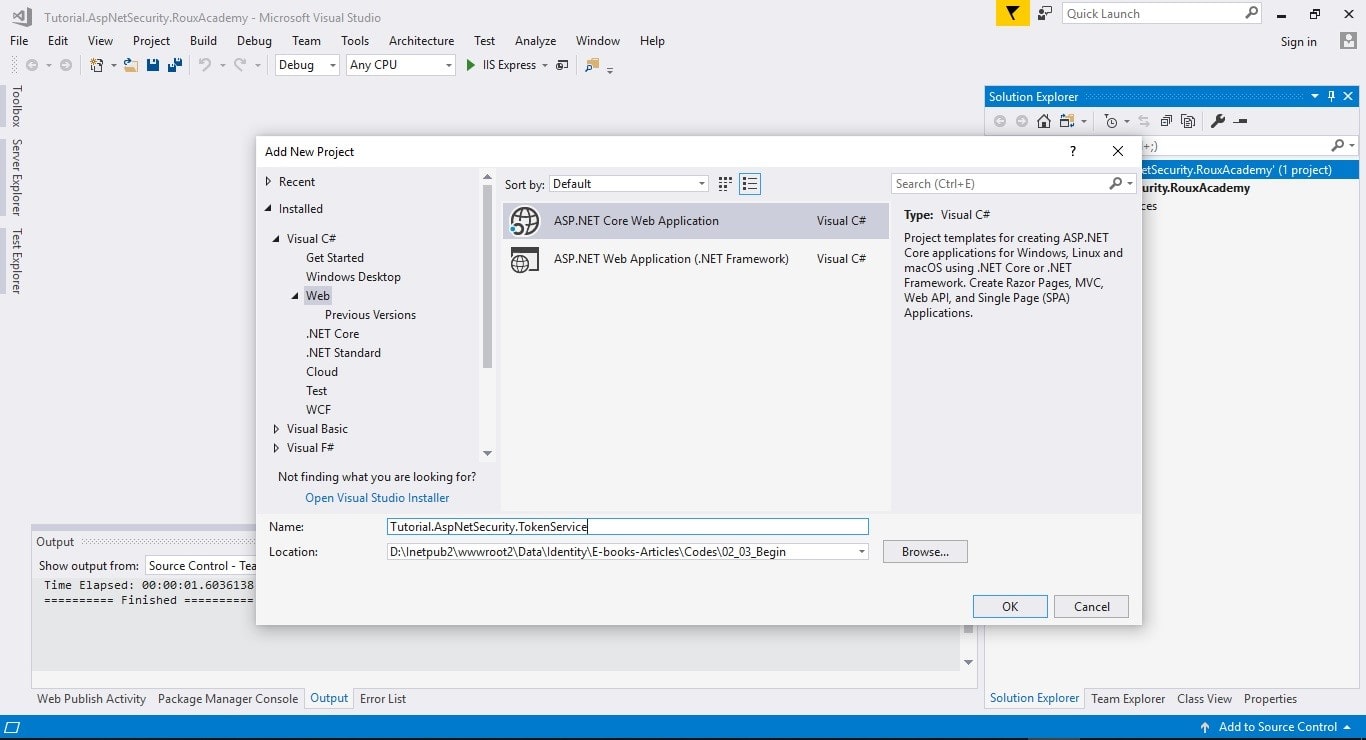Expand the Visual Basic node

pos(277,428)
